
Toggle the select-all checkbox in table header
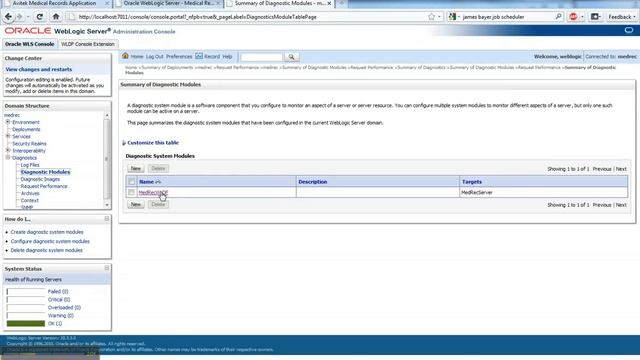pos(131,182)
